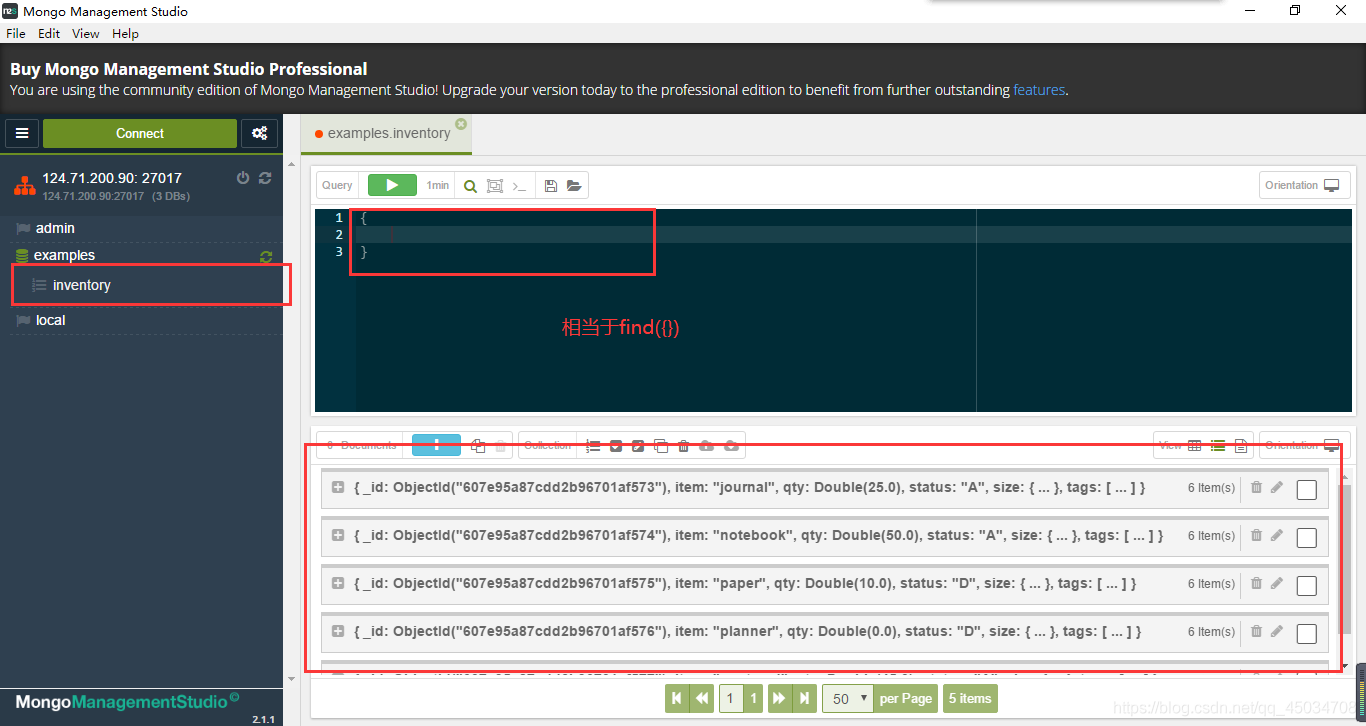
Task: Switch to document text view icon
Action: (1241, 446)
